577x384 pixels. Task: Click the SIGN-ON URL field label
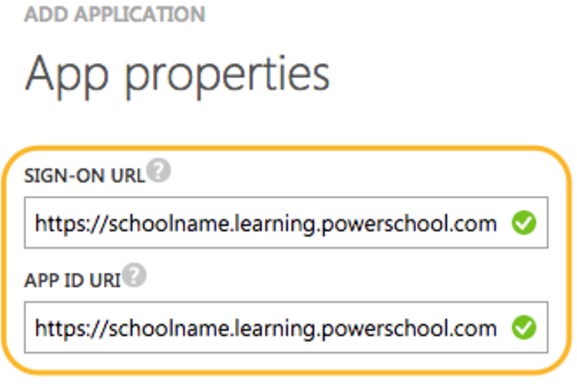(x=85, y=175)
